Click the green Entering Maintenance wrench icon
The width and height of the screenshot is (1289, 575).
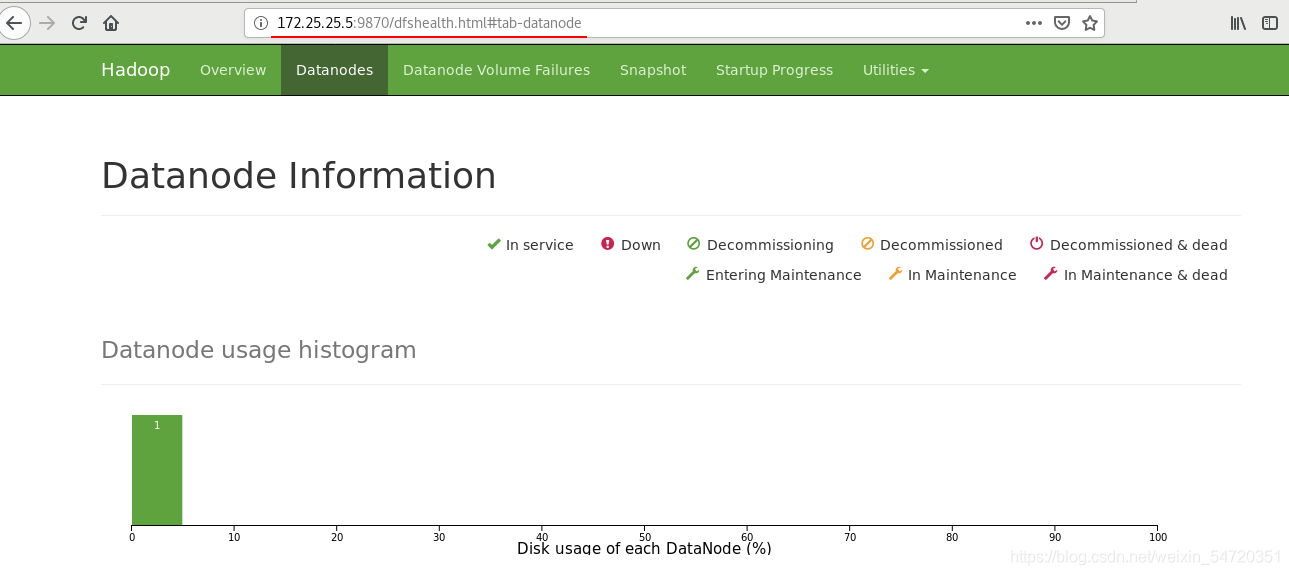click(x=692, y=274)
